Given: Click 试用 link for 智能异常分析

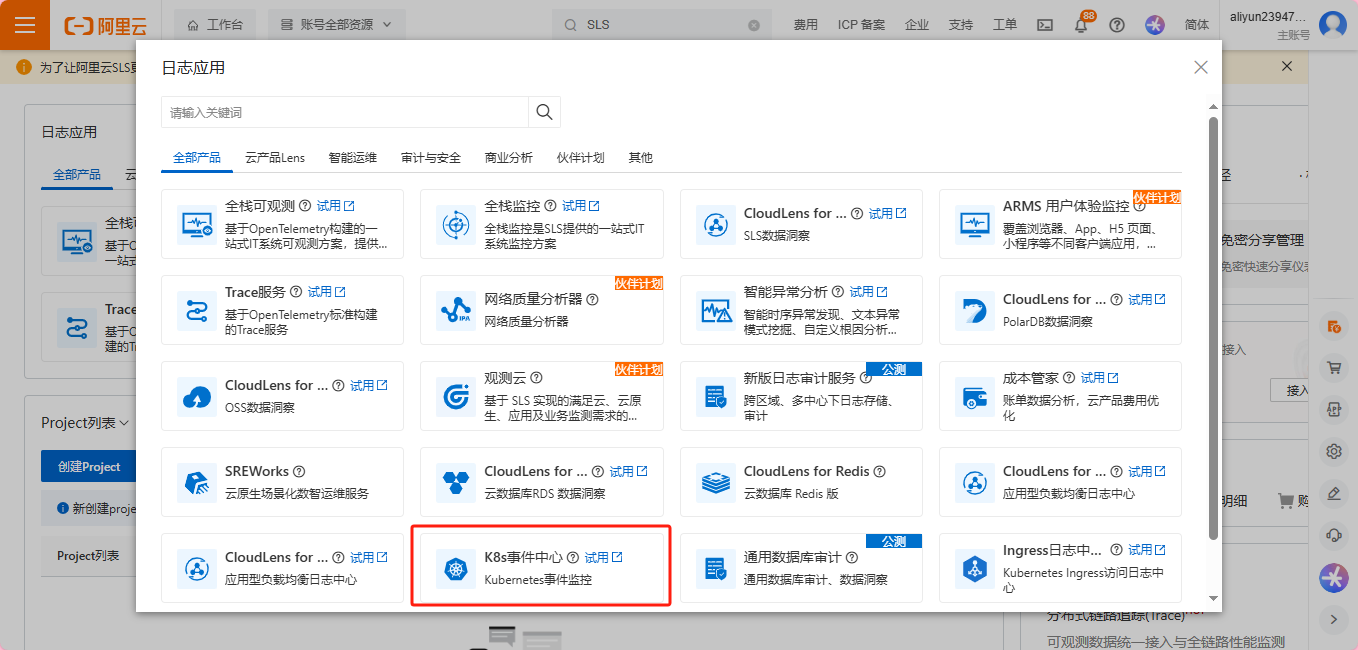Looking at the screenshot, I should point(868,292).
